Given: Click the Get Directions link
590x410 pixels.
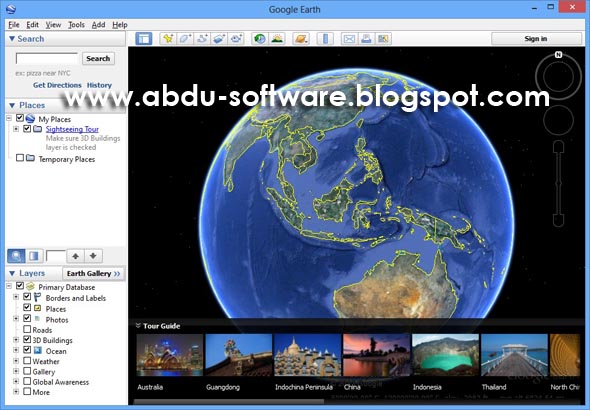Looking at the screenshot, I should point(57,85).
